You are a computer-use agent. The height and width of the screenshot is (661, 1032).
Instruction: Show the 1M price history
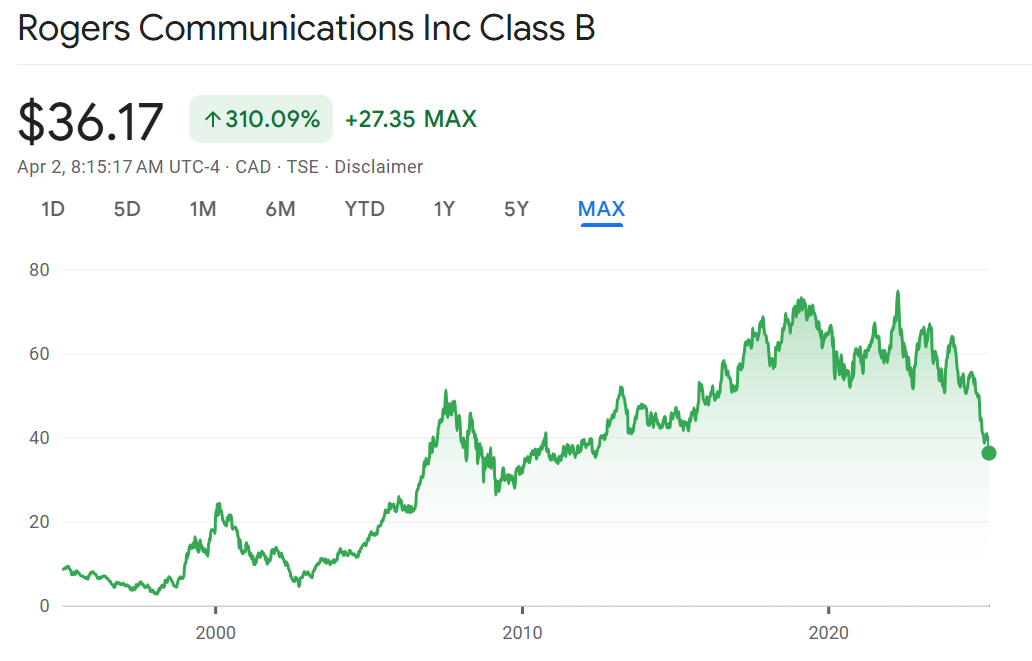point(203,209)
